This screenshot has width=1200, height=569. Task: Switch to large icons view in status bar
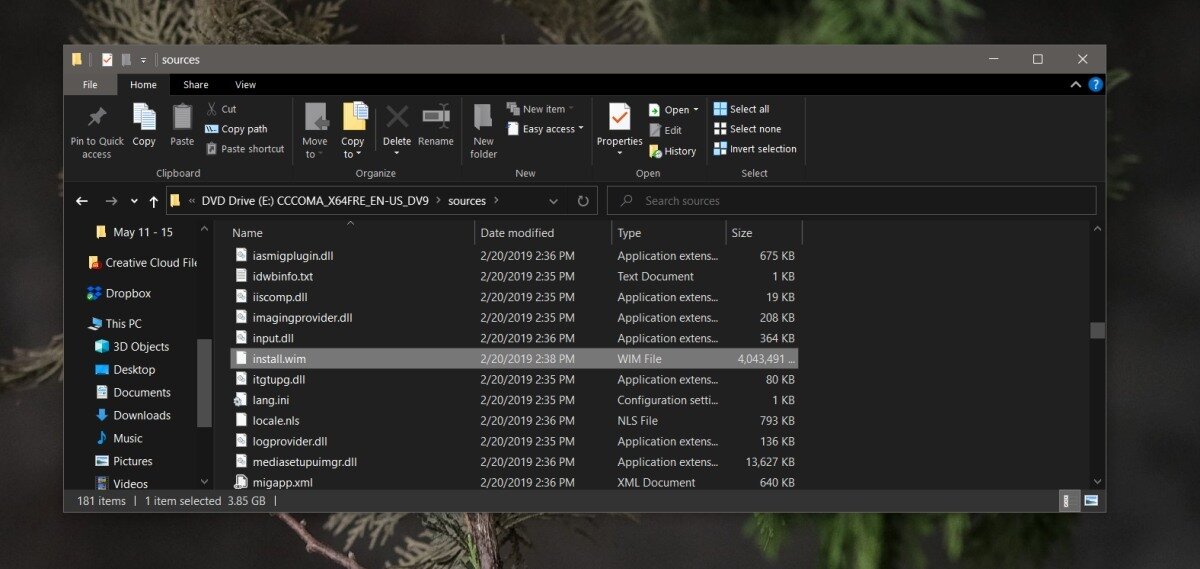[1092, 500]
